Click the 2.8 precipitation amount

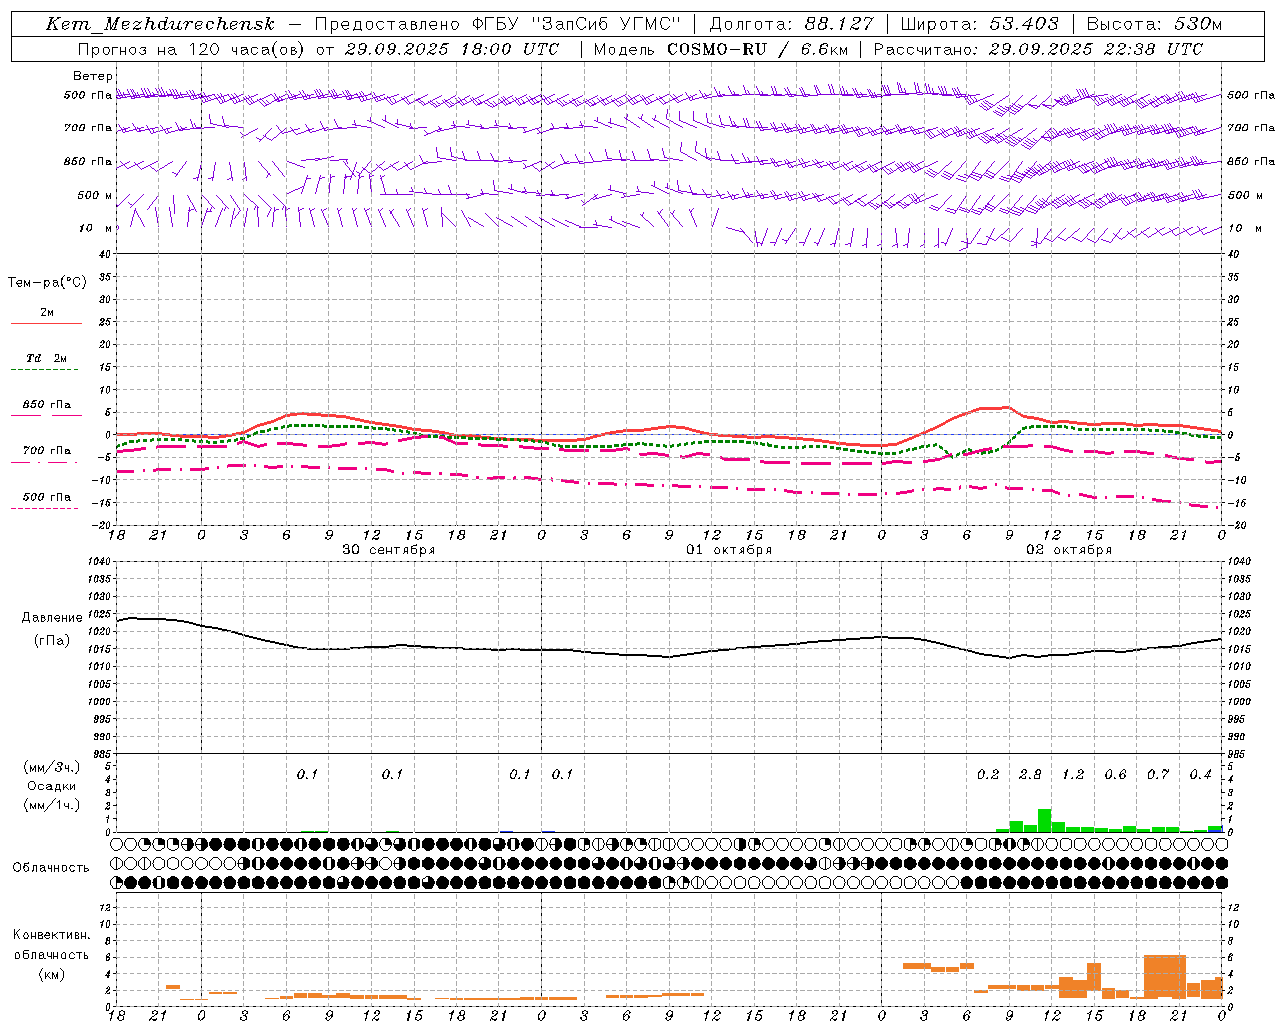1030,775
